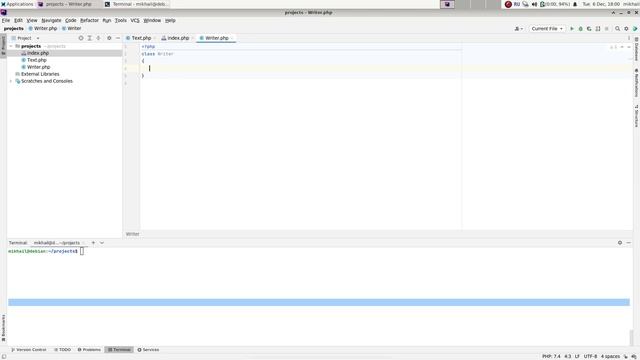Viewport: 640px width, 360px height.
Task: Click the Stop icon in run toolbar
Action: point(607,29)
